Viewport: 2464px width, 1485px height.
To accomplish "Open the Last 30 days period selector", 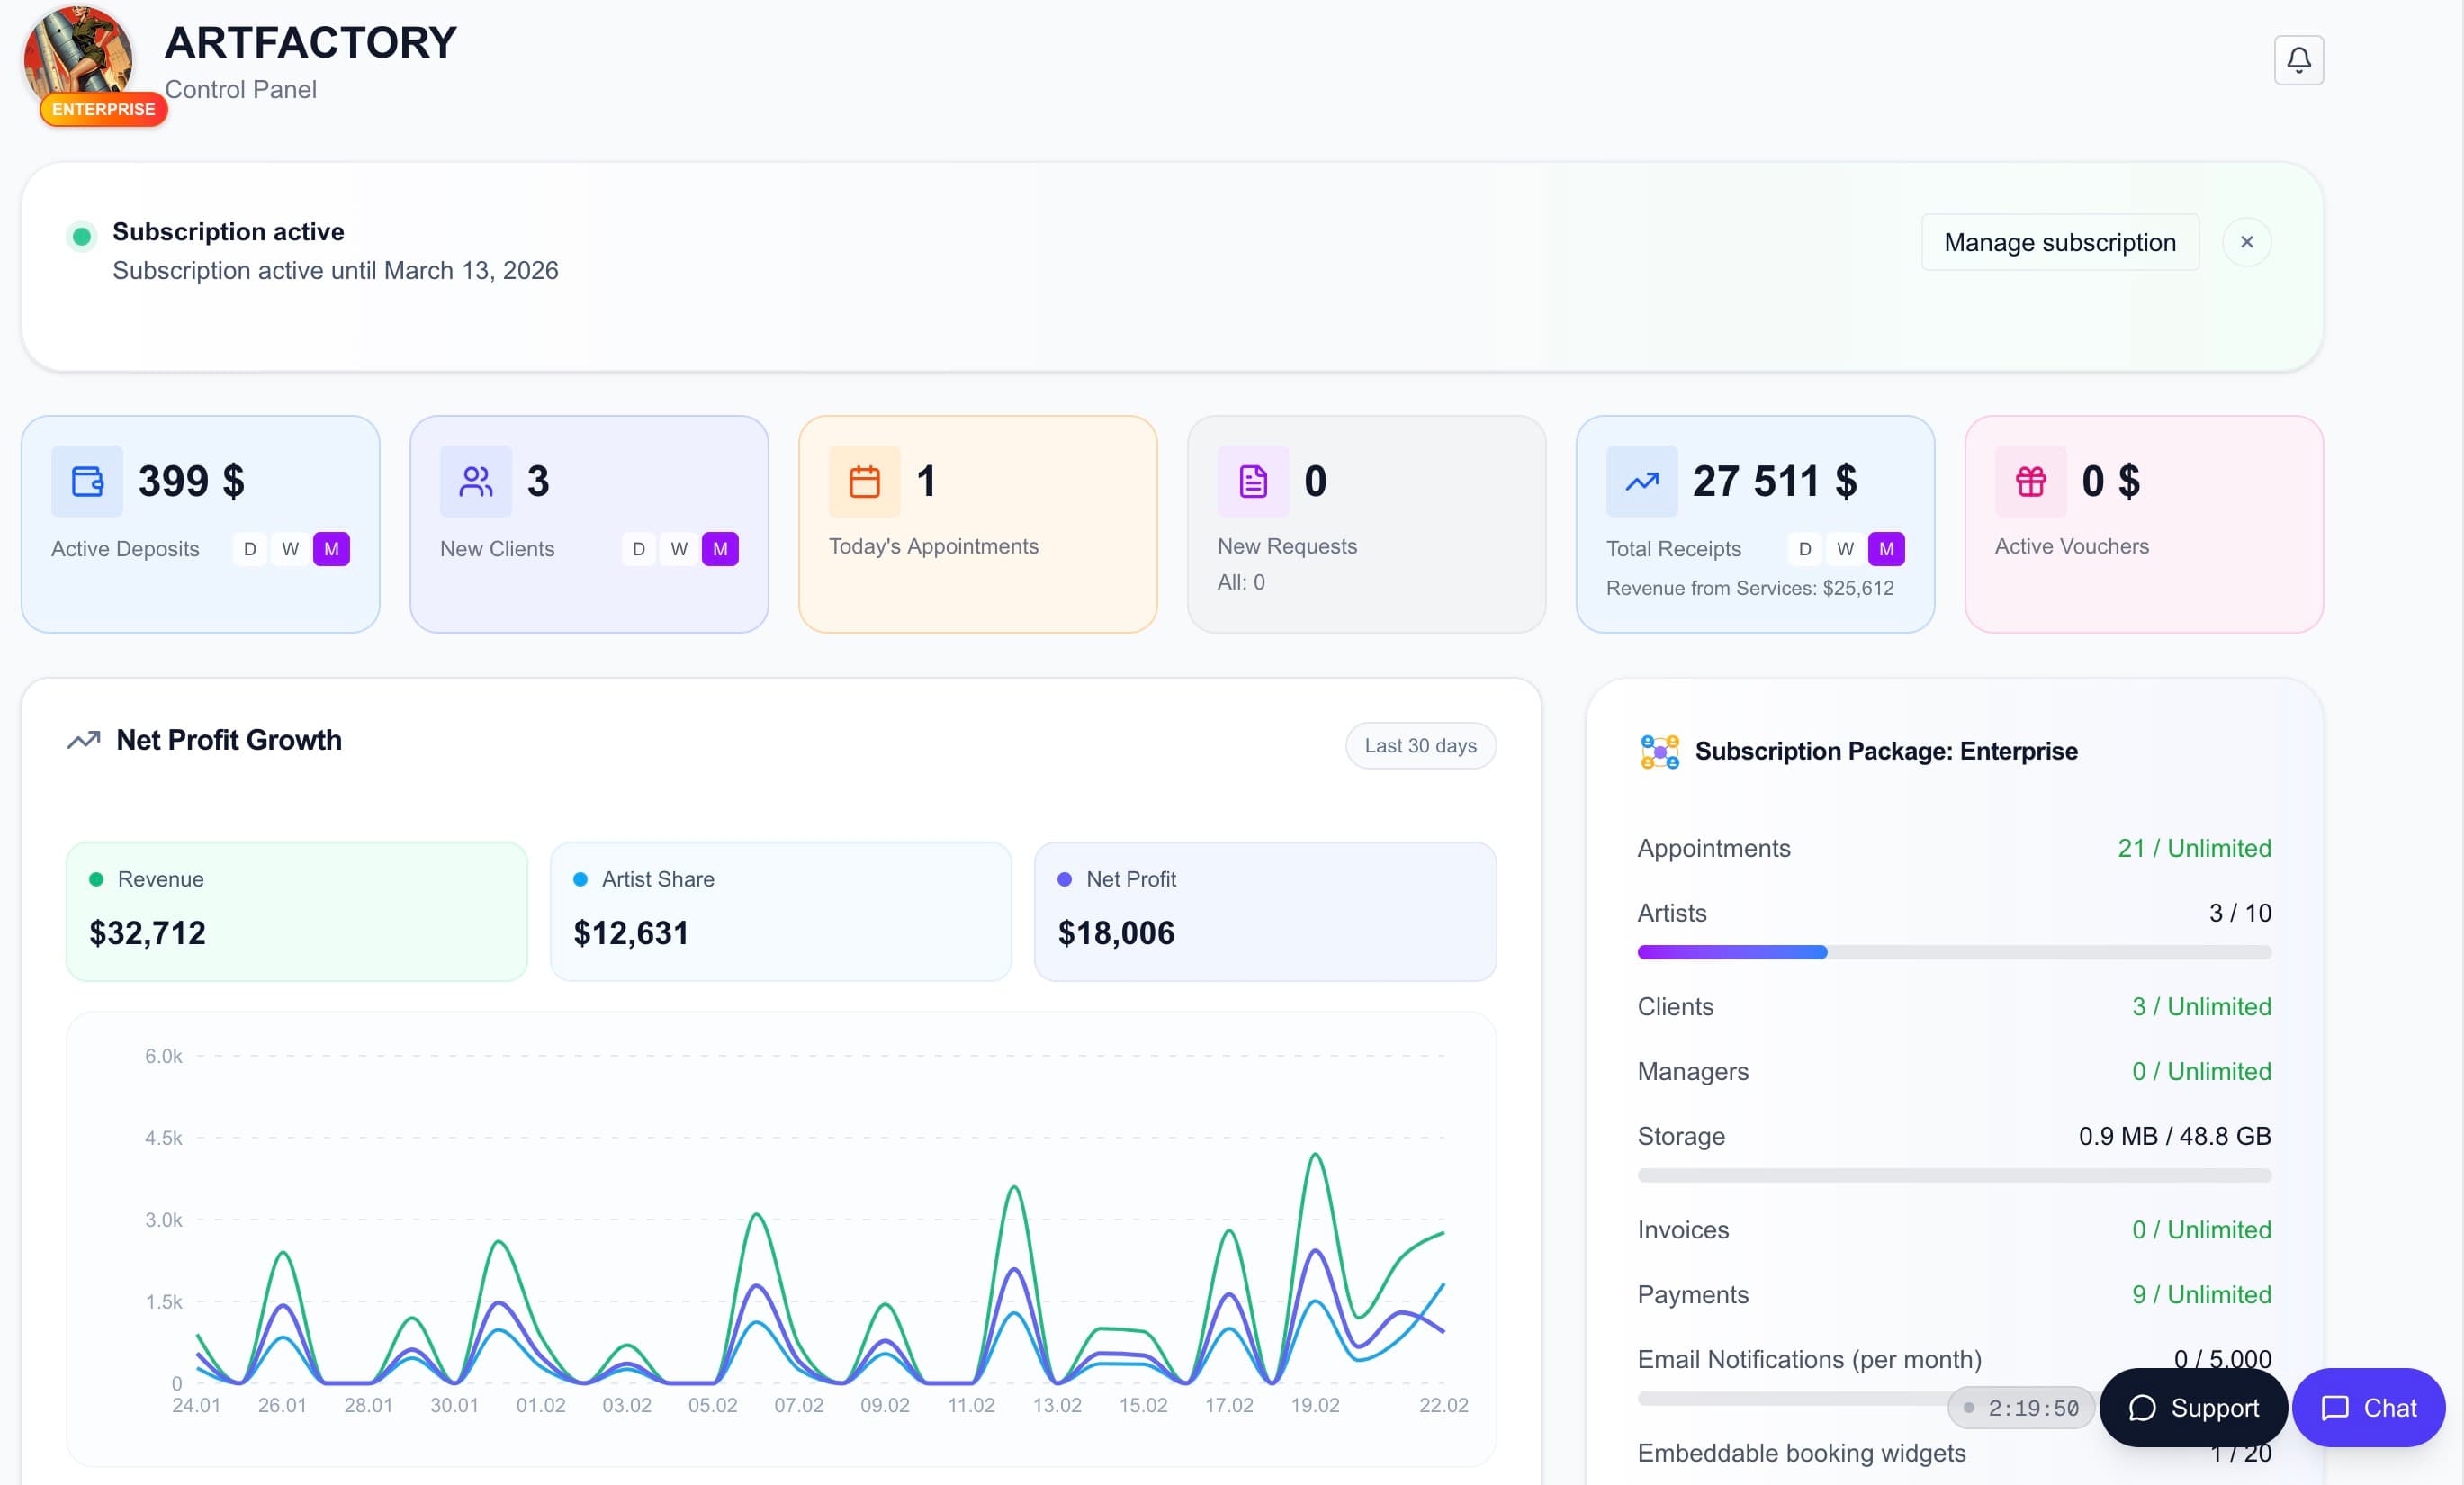I will tap(1420, 745).
